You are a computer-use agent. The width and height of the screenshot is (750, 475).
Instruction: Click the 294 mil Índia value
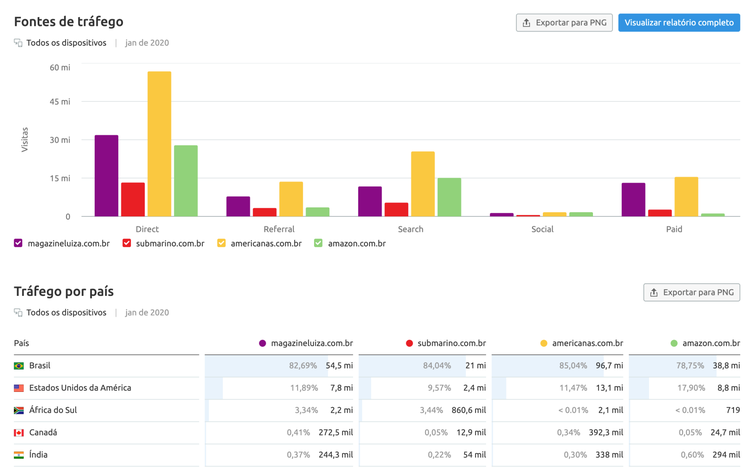pos(726,455)
